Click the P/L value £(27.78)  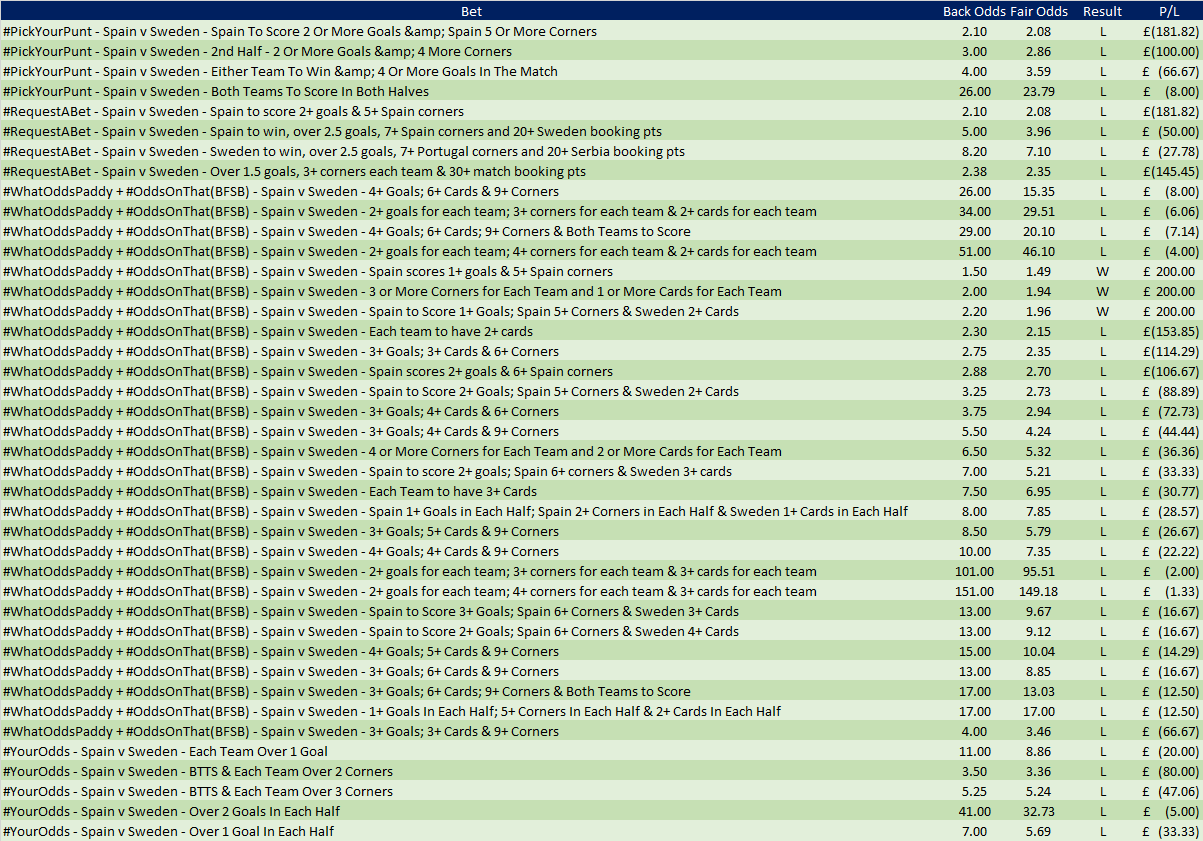tap(1169, 151)
